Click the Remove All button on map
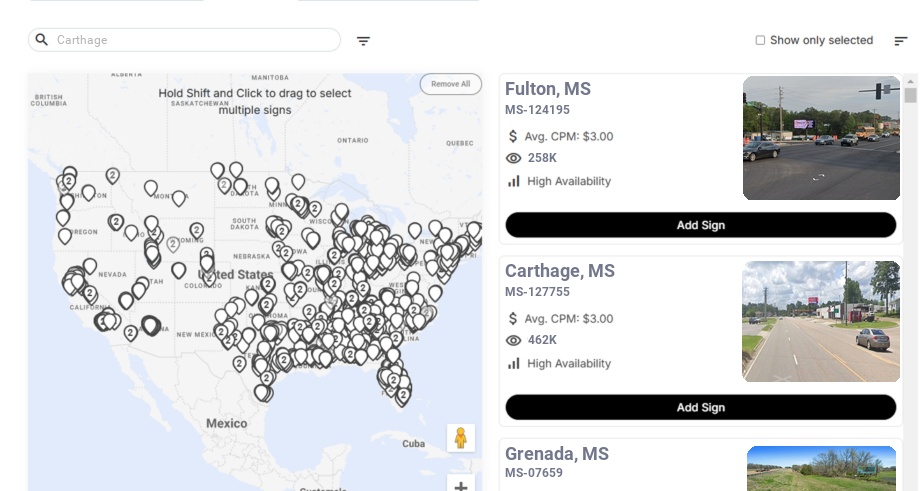Viewport: 920px width, 491px height. (x=450, y=84)
